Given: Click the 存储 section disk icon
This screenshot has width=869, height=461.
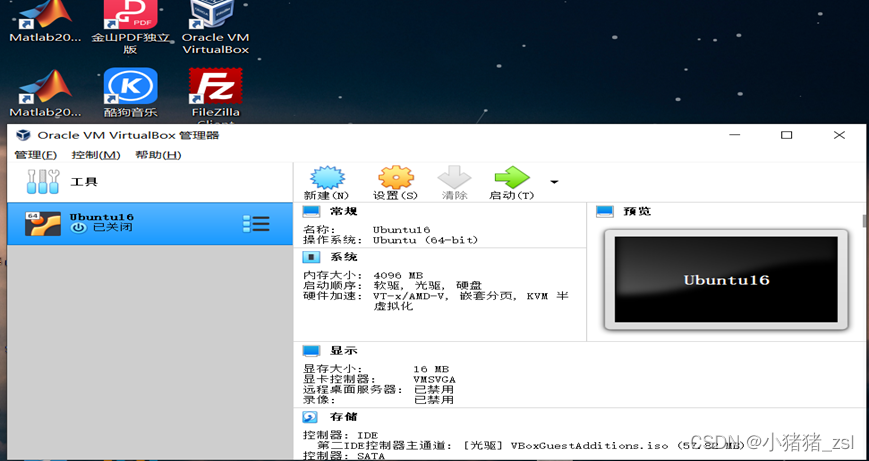Looking at the screenshot, I should pyautogui.click(x=310, y=417).
